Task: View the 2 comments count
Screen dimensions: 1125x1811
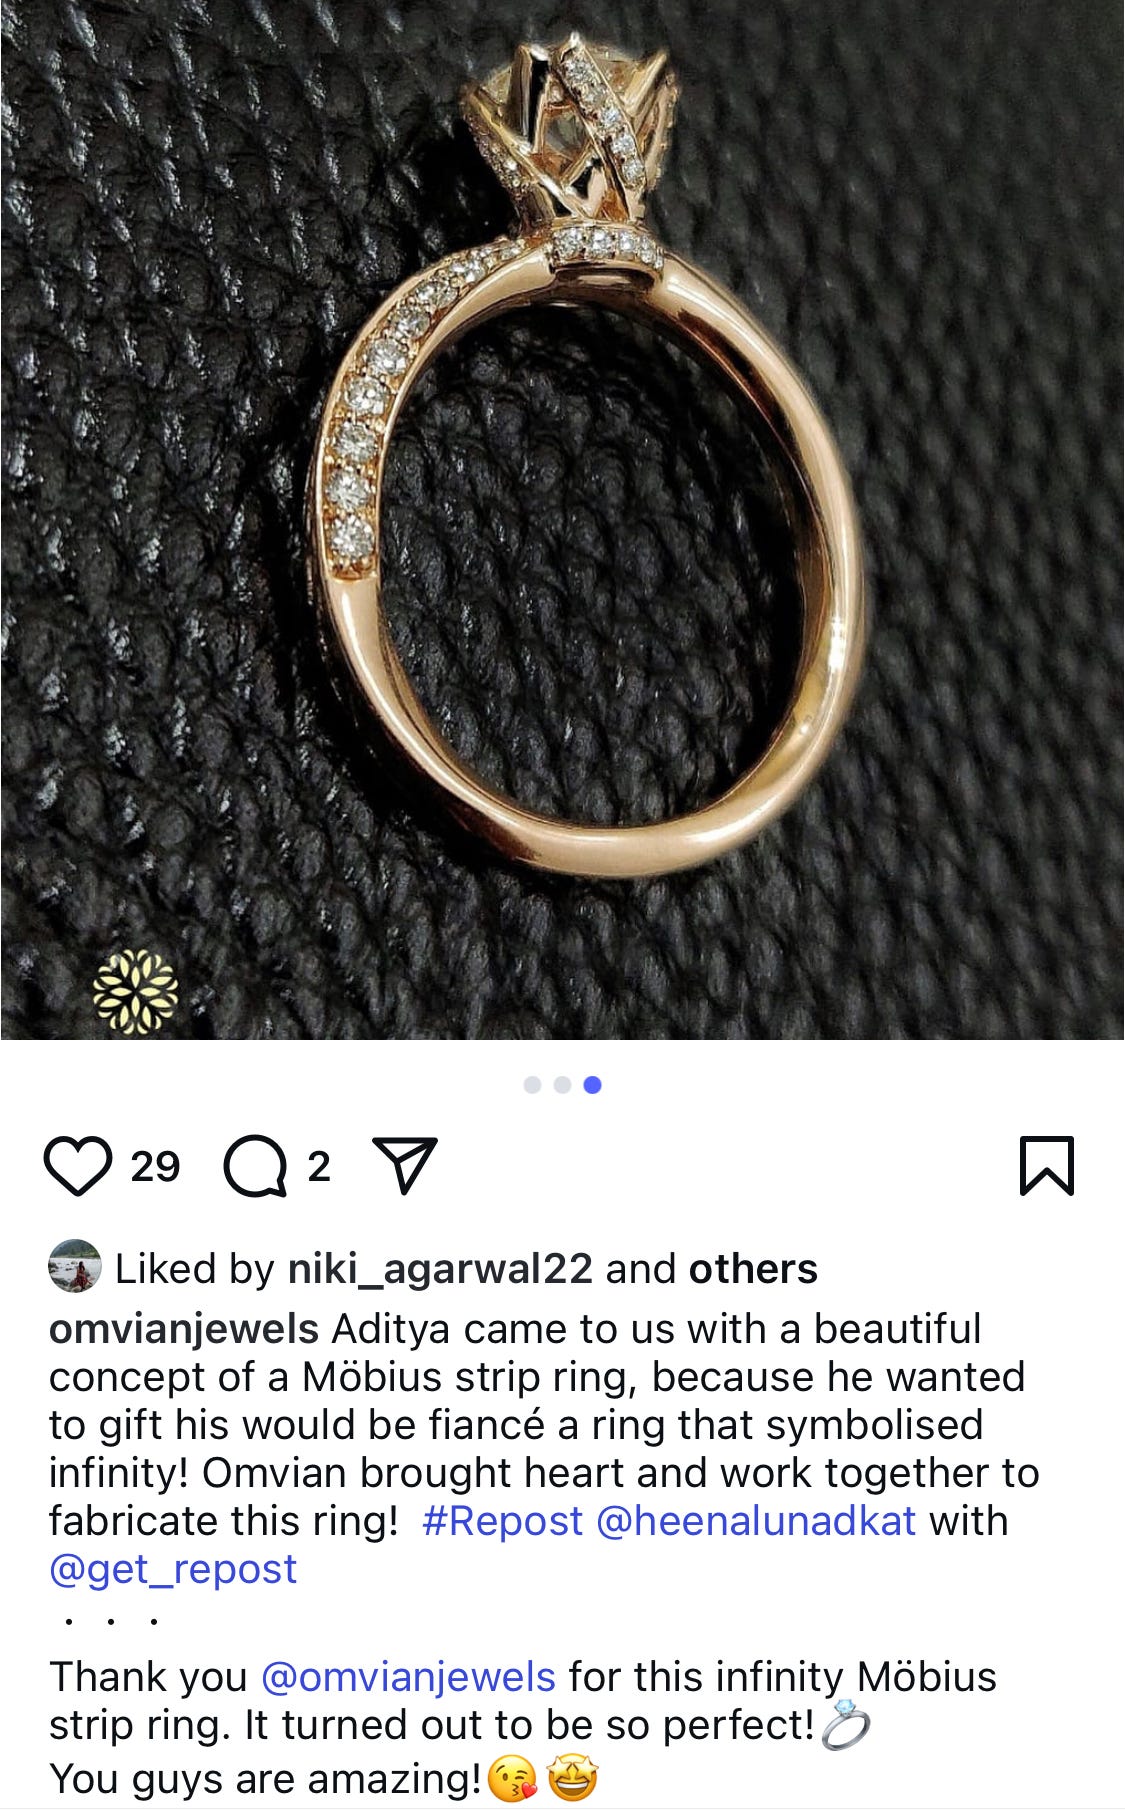Action: (x=319, y=1167)
